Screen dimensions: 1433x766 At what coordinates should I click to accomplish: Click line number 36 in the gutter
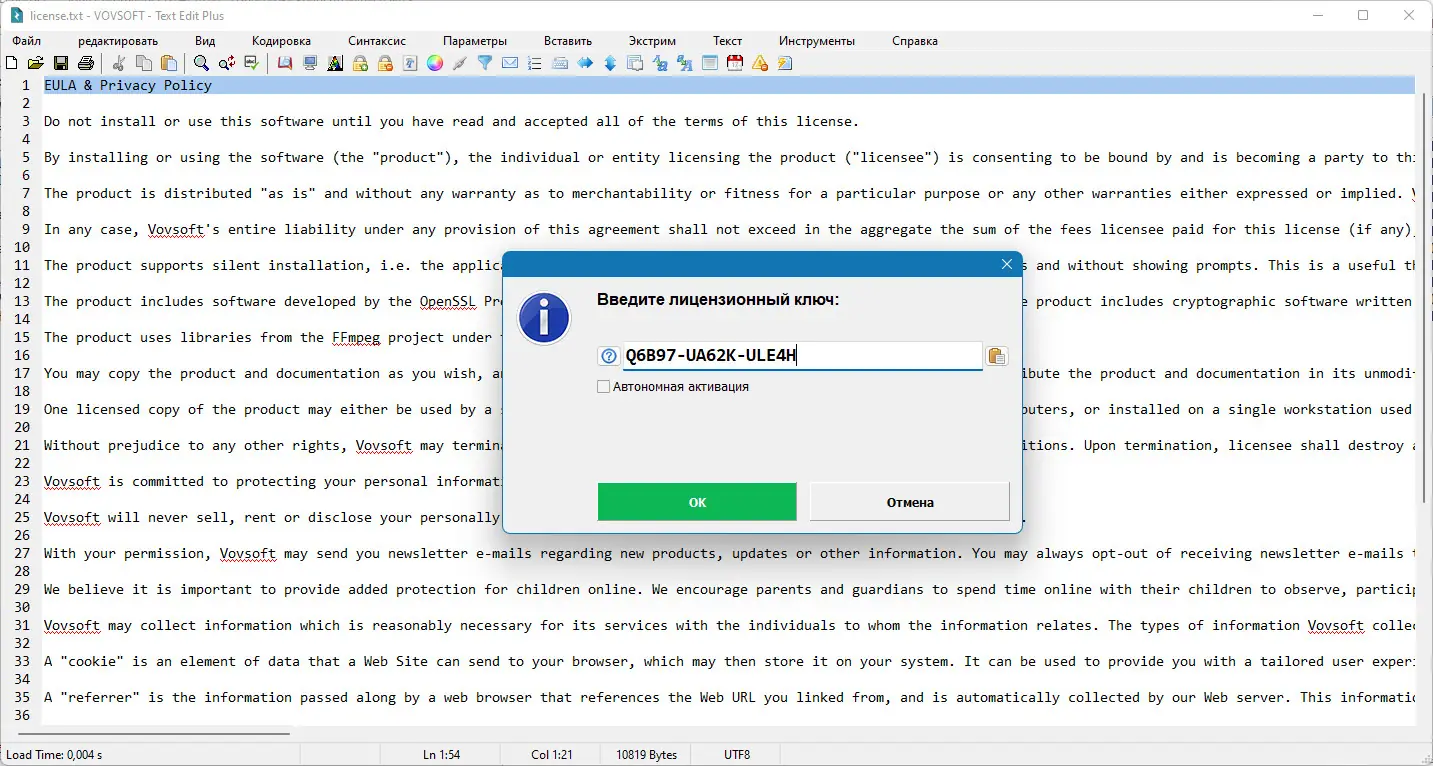(24, 715)
